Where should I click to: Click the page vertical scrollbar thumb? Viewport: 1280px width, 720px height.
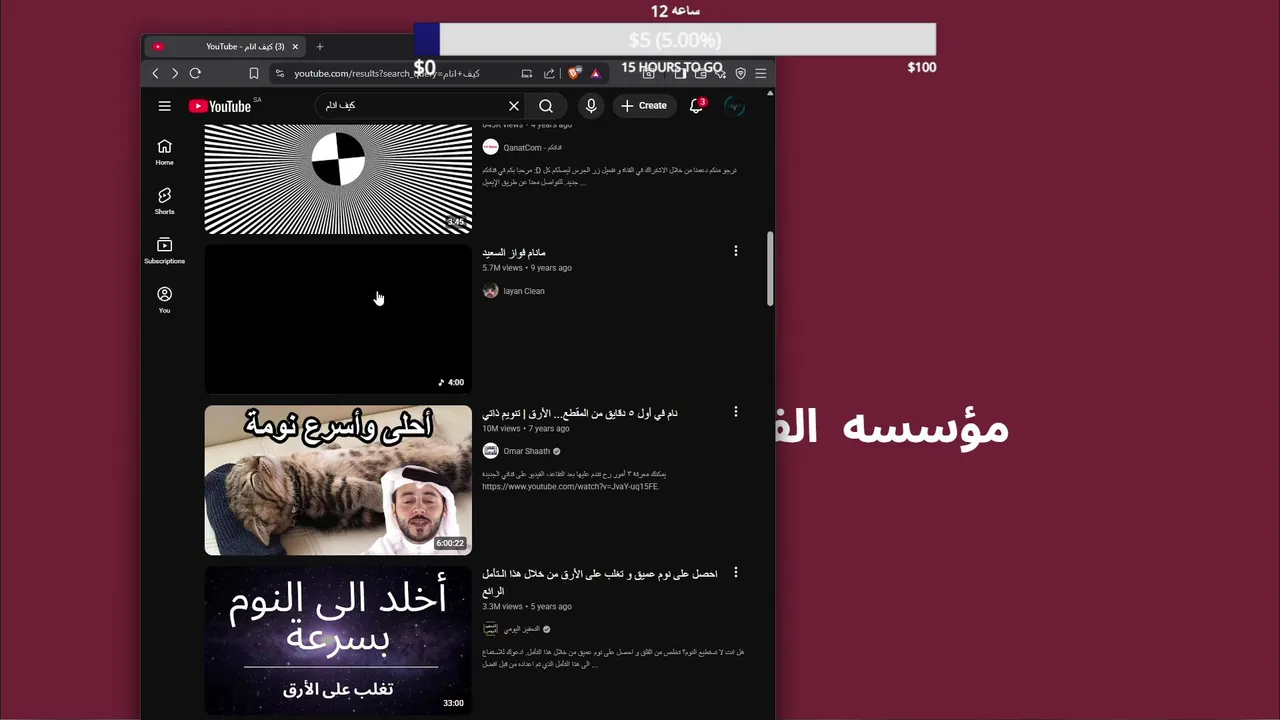770,269
